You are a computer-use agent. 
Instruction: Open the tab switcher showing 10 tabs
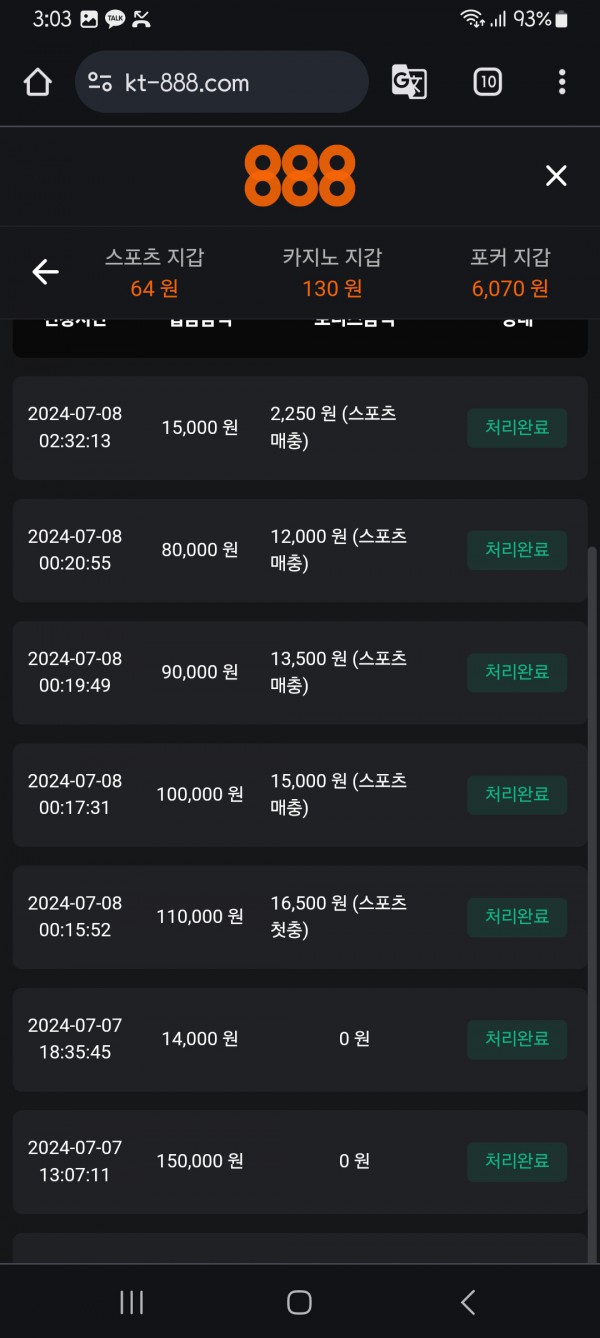click(487, 82)
